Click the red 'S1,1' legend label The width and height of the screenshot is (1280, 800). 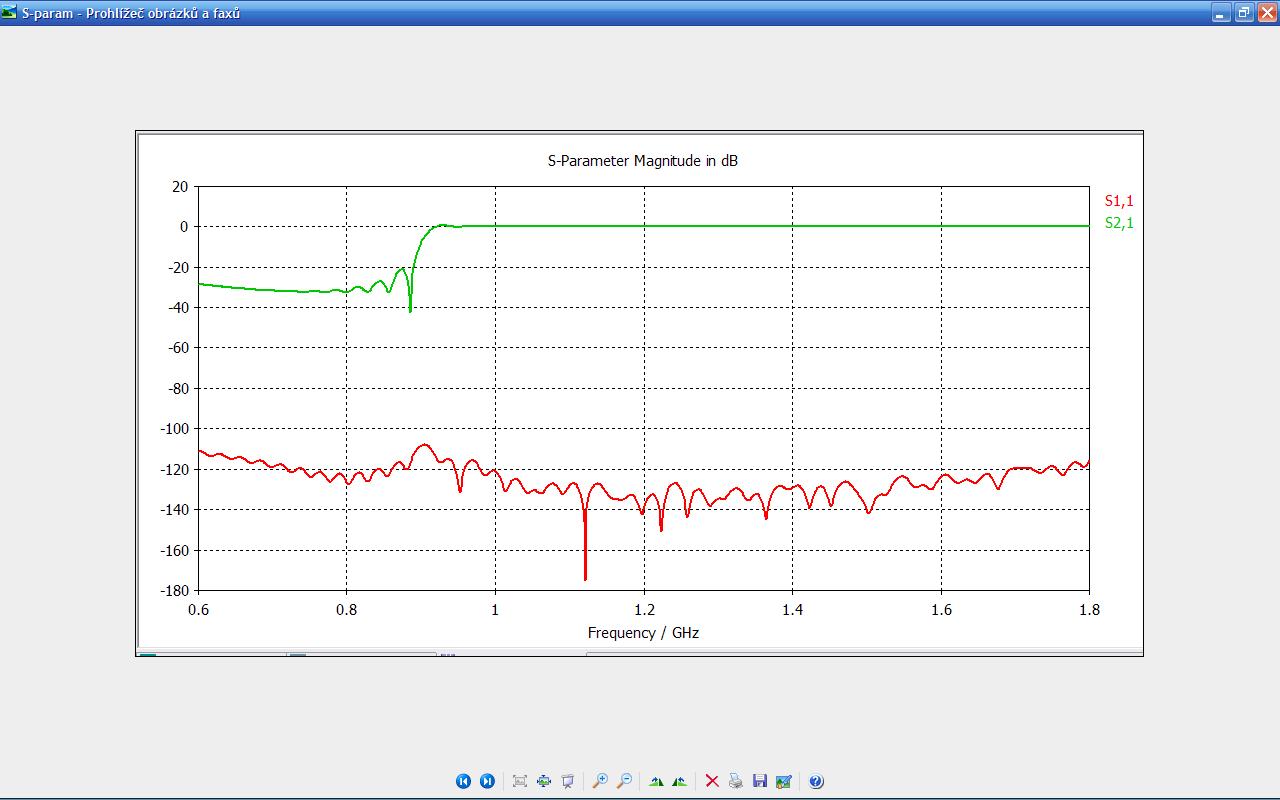(x=1119, y=201)
